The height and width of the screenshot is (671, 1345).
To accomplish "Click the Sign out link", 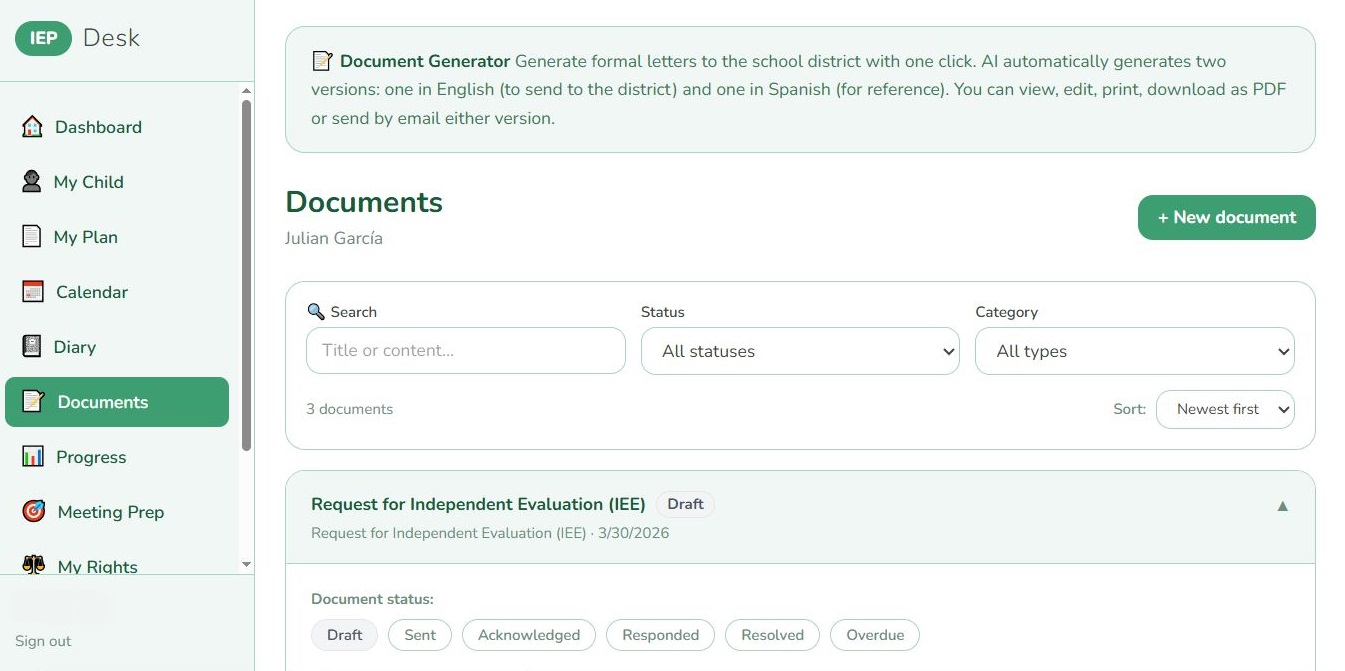I will (42, 641).
